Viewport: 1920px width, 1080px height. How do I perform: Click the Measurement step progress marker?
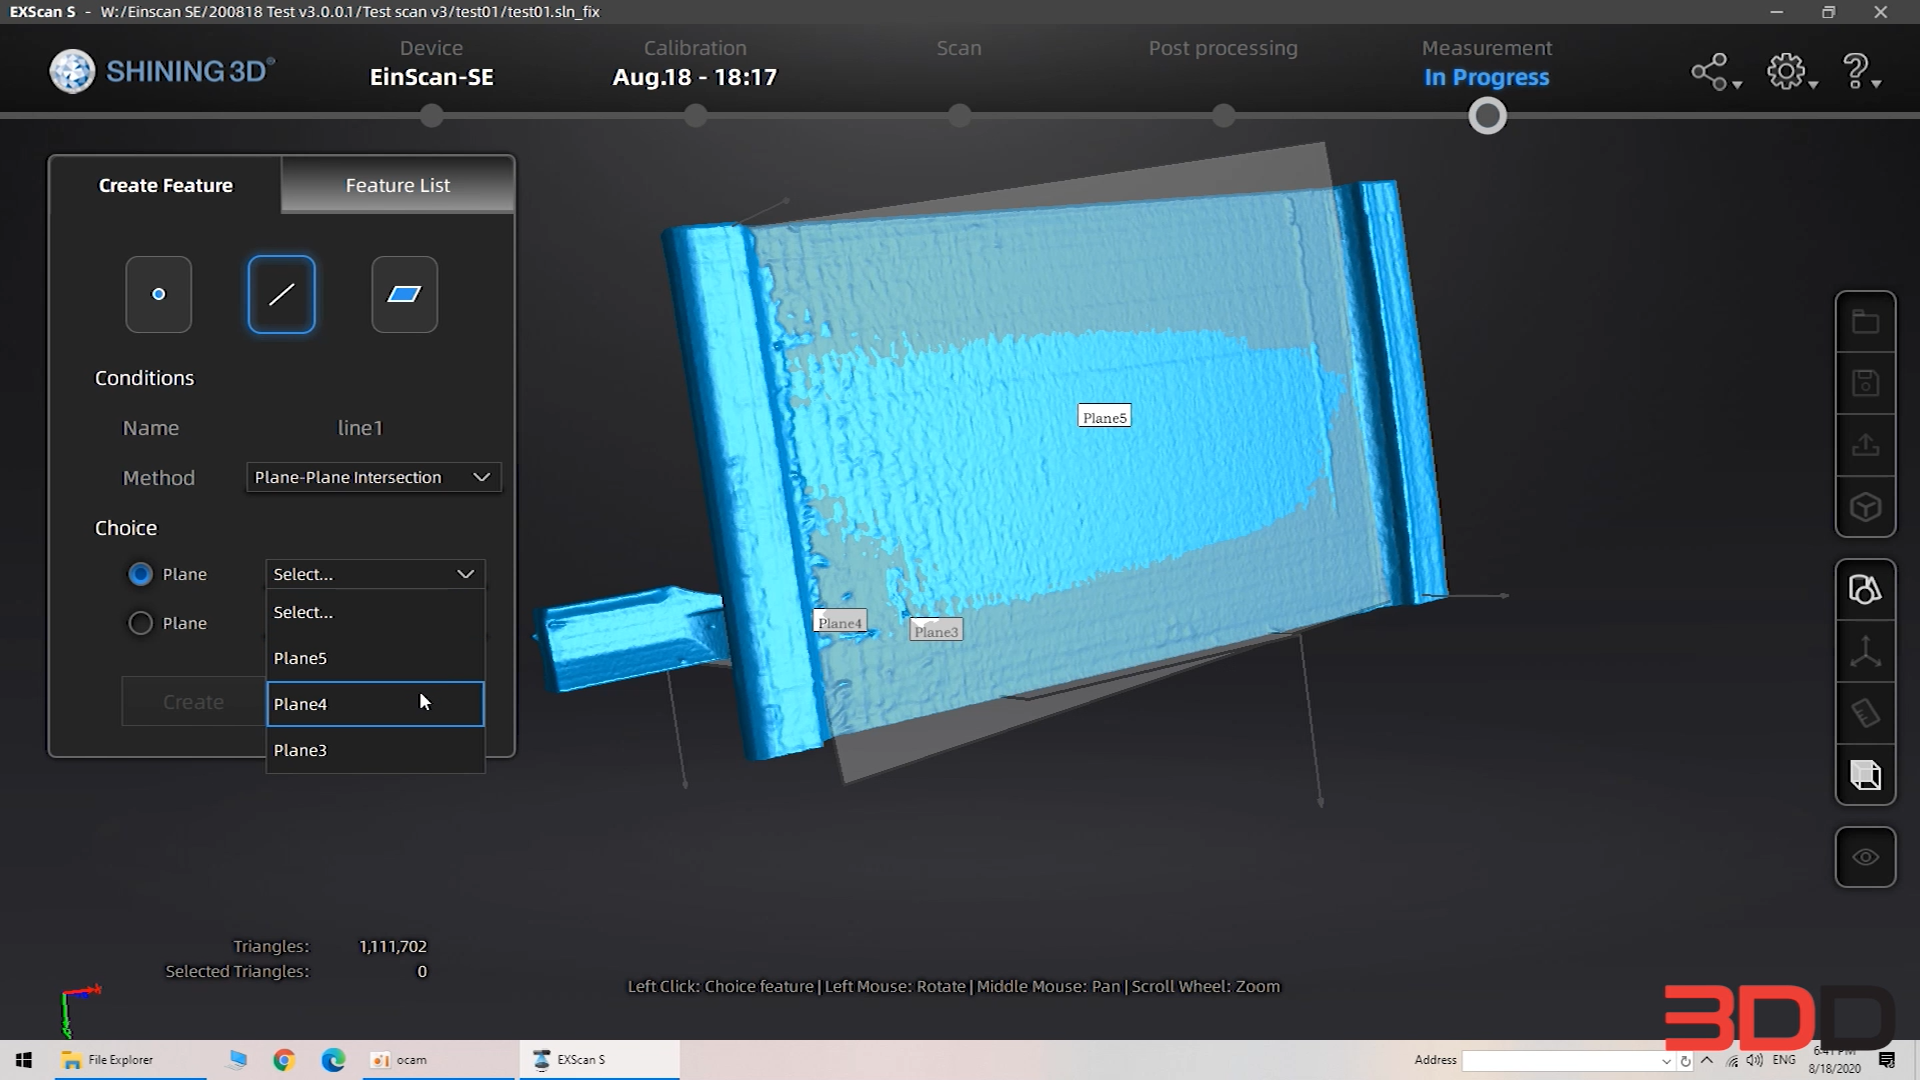(x=1487, y=117)
